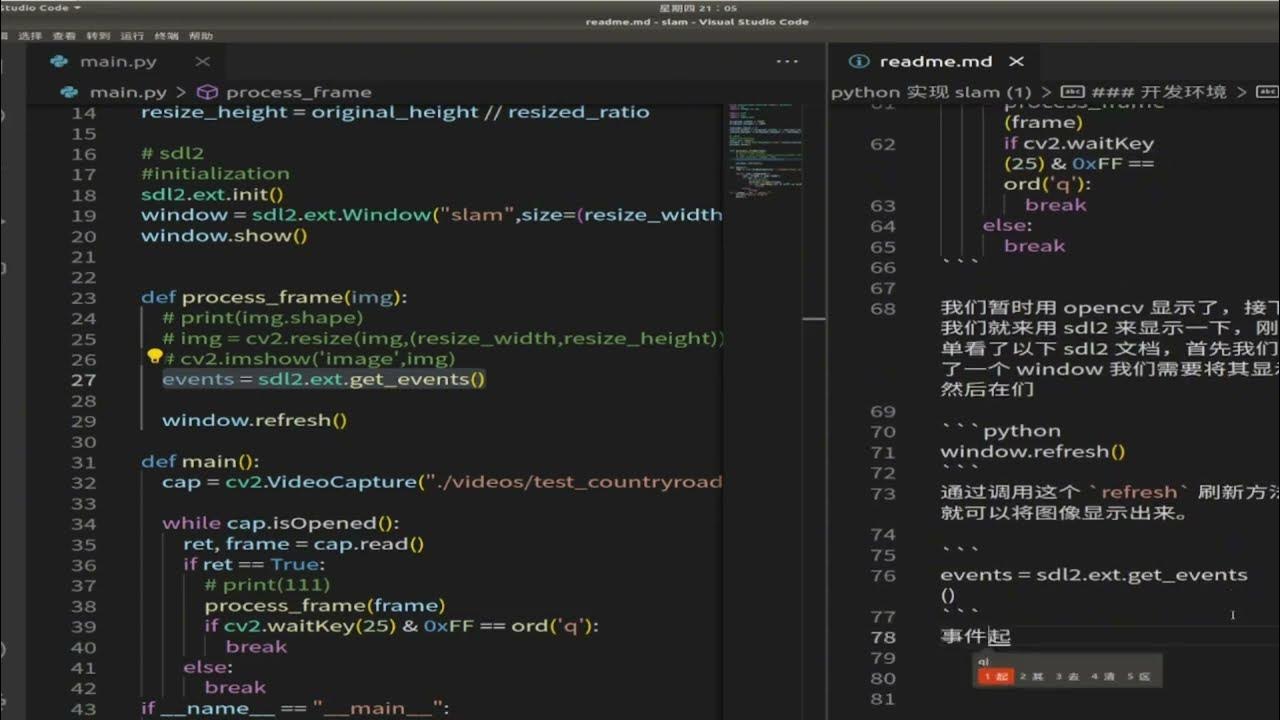Click 'events = sdl2.ext.get_events' in readme.md
The width and height of the screenshot is (1280, 720).
click(x=1094, y=575)
